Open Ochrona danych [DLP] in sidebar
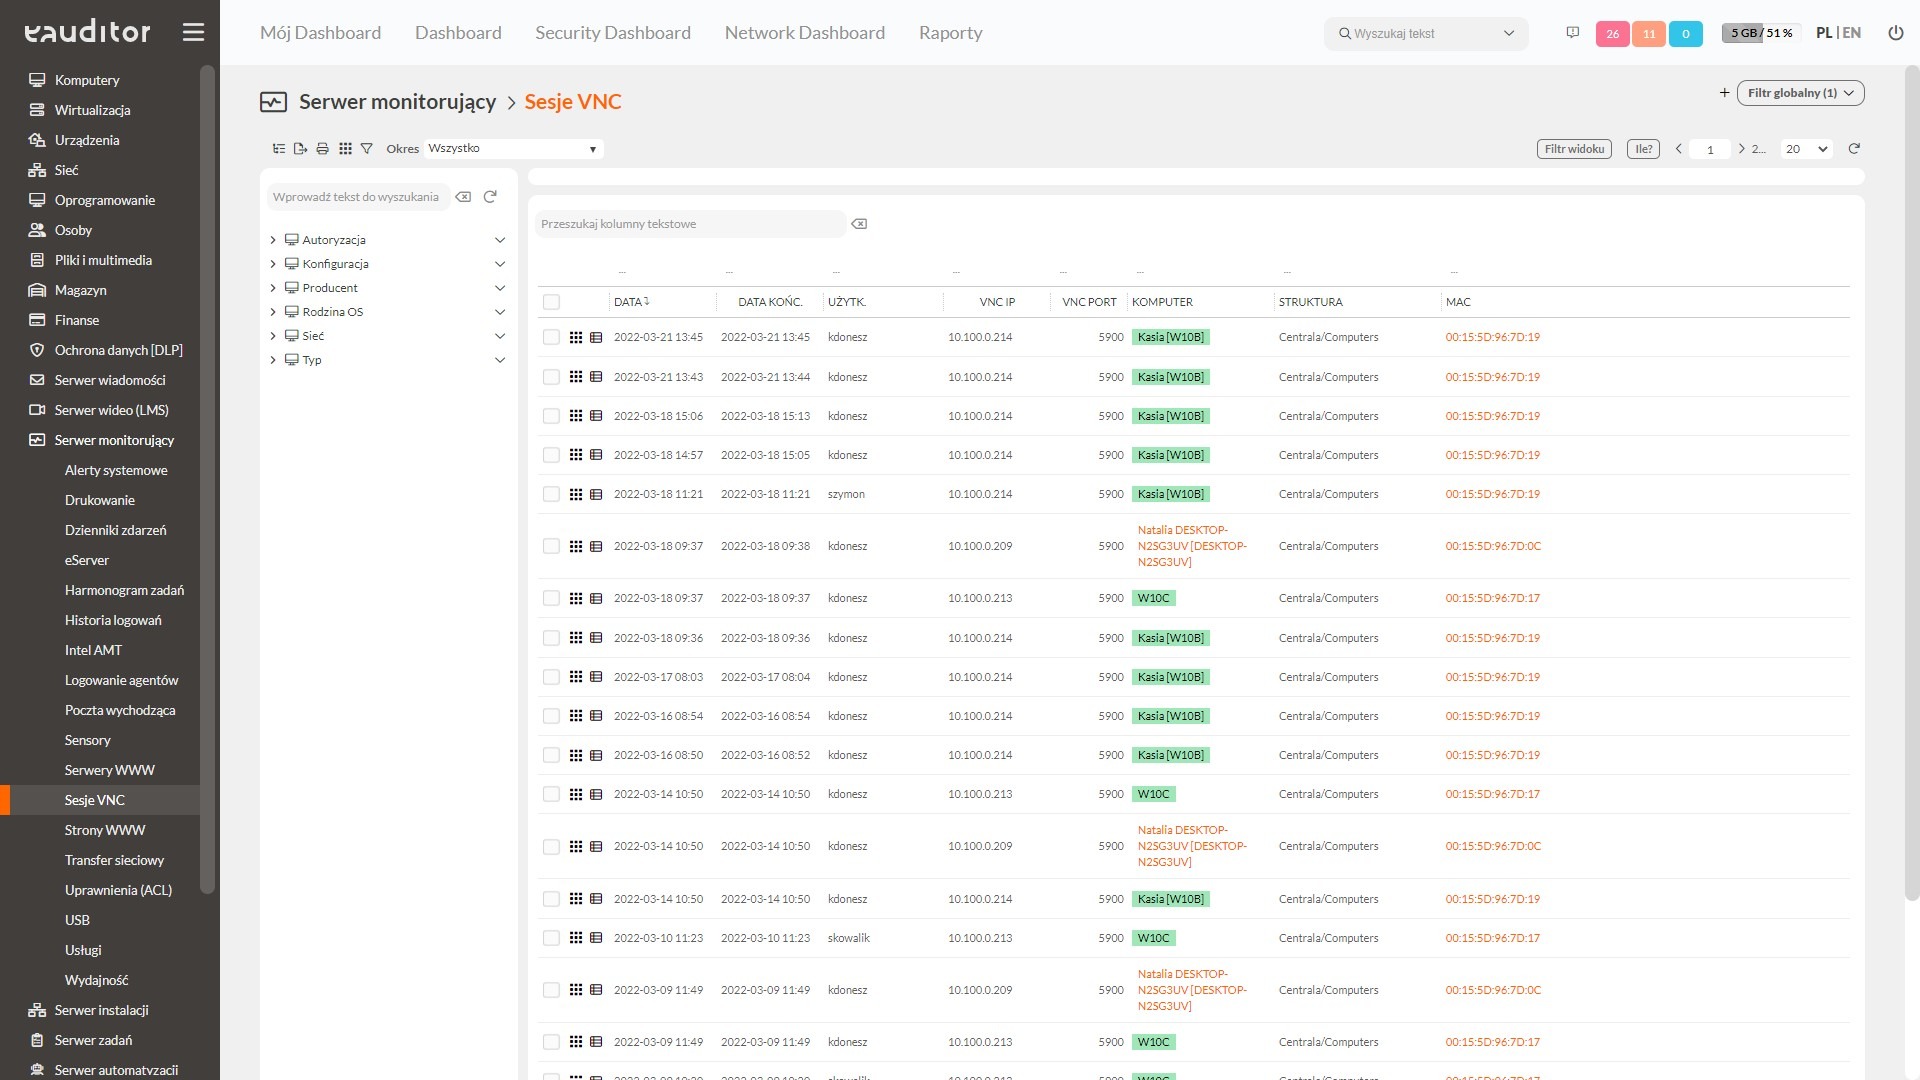Screen dimensions: 1920x1080 pyautogui.click(x=118, y=350)
